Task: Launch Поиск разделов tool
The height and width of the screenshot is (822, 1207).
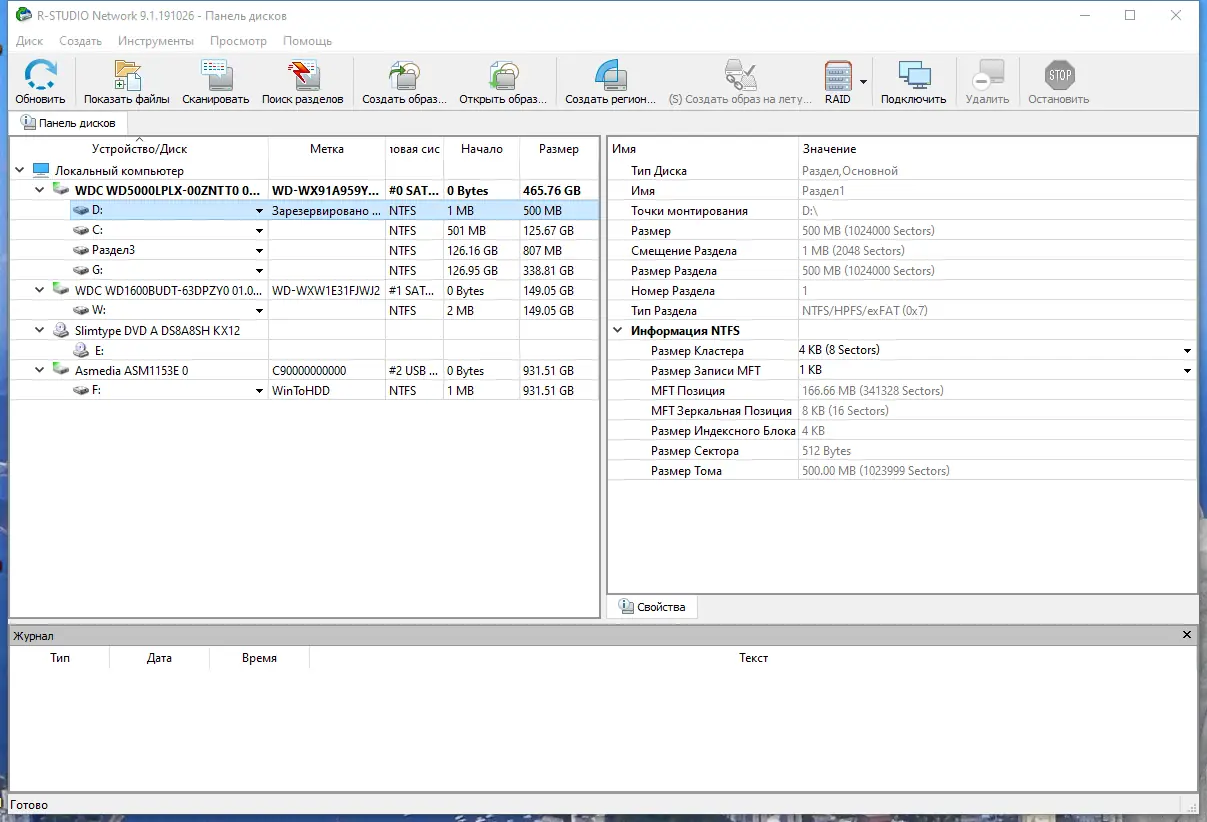Action: point(303,75)
